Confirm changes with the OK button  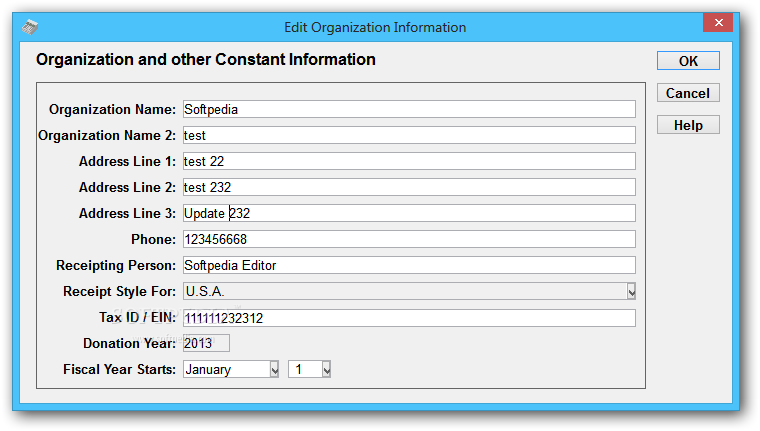pyautogui.click(x=688, y=61)
